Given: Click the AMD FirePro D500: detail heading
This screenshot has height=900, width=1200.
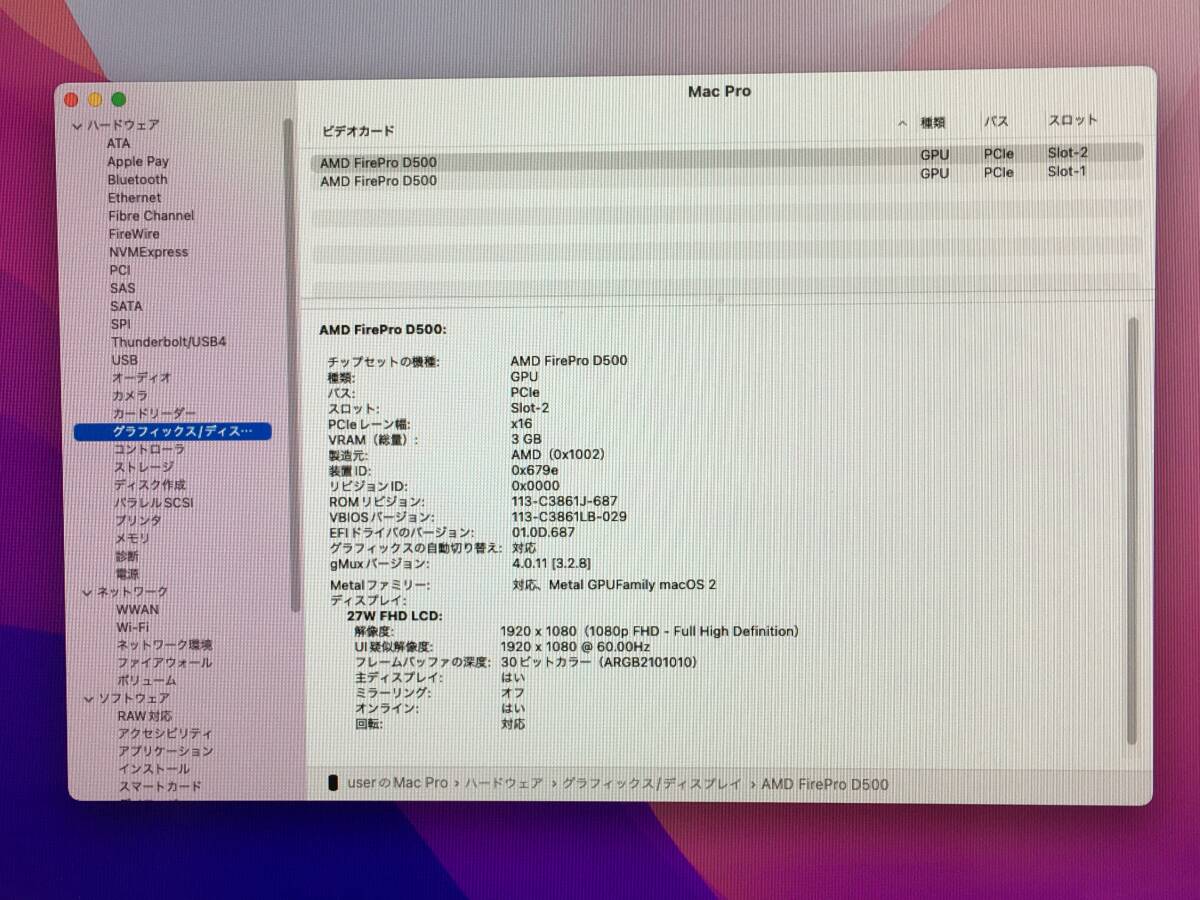Looking at the screenshot, I should click(383, 329).
